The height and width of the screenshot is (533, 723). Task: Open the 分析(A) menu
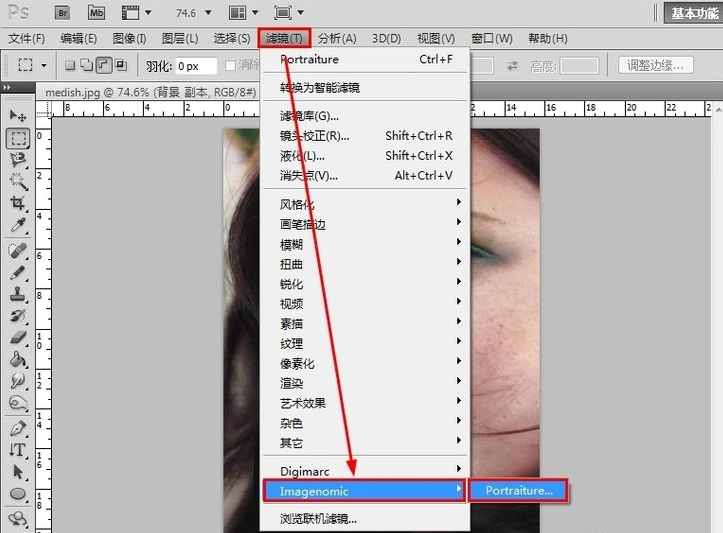[337, 38]
